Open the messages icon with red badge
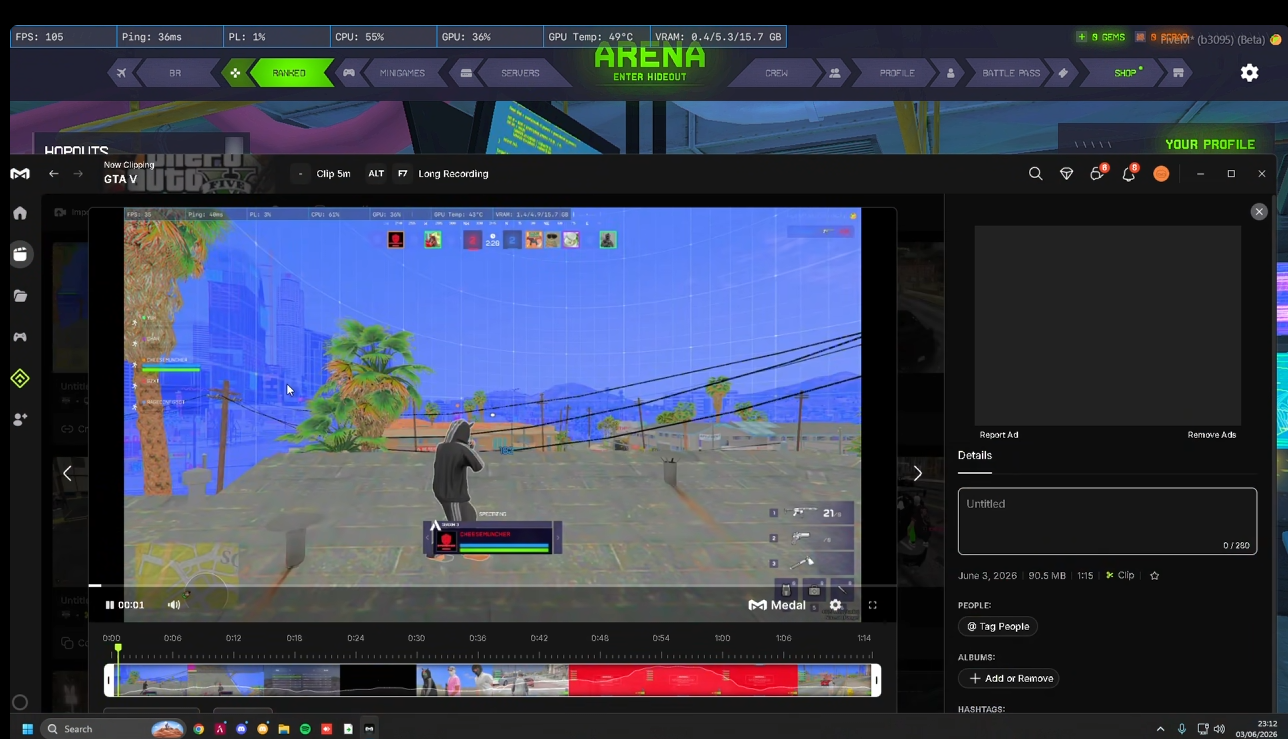The height and width of the screenshot is (739, 1288). (1097, 173)
